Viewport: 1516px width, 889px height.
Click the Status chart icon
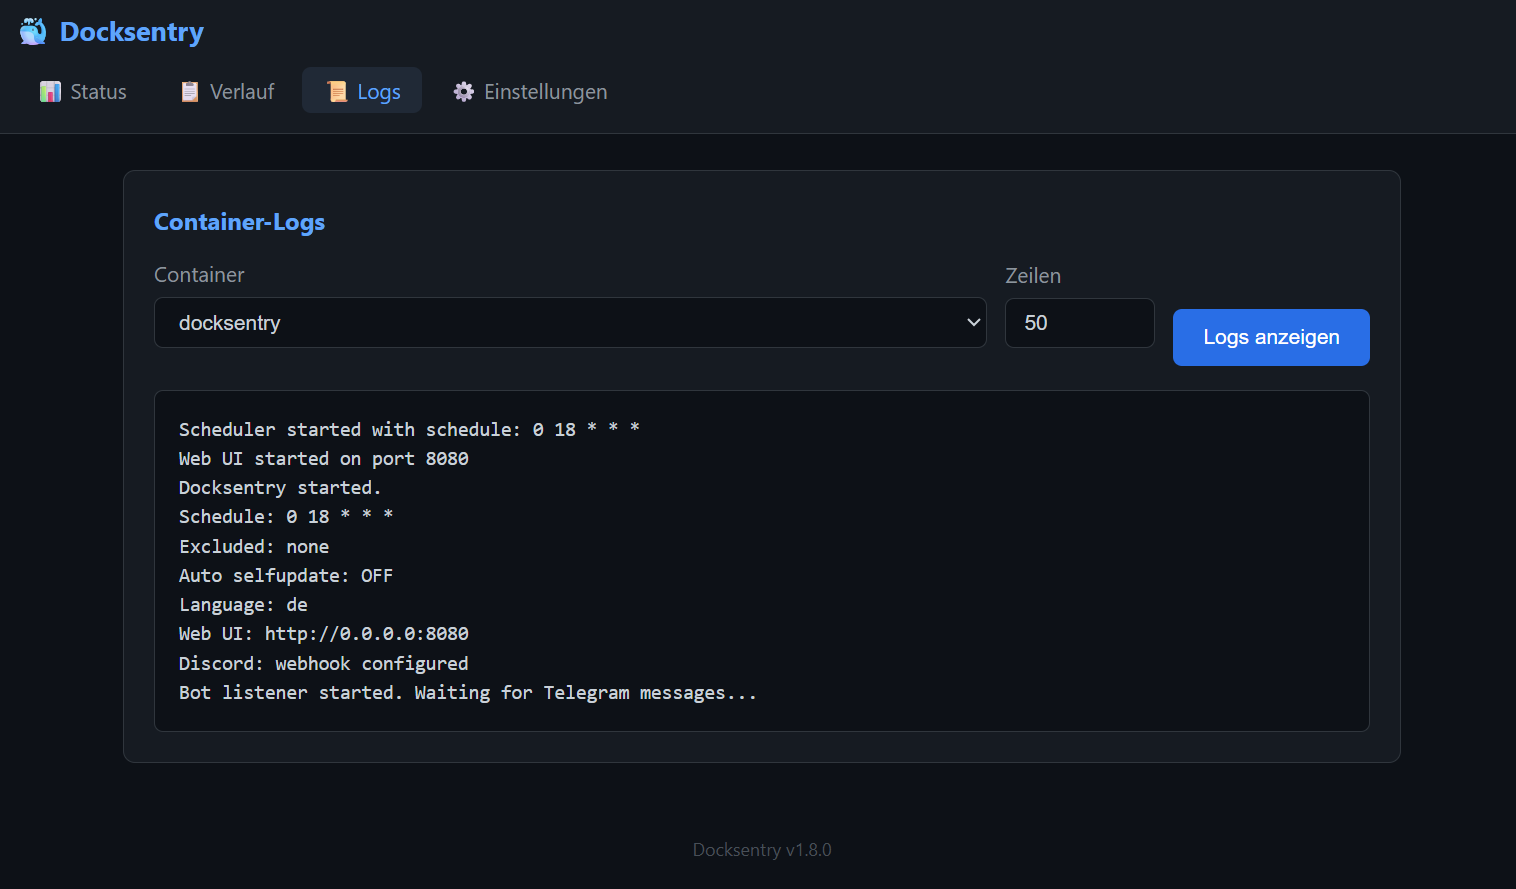tap(50, 92)
